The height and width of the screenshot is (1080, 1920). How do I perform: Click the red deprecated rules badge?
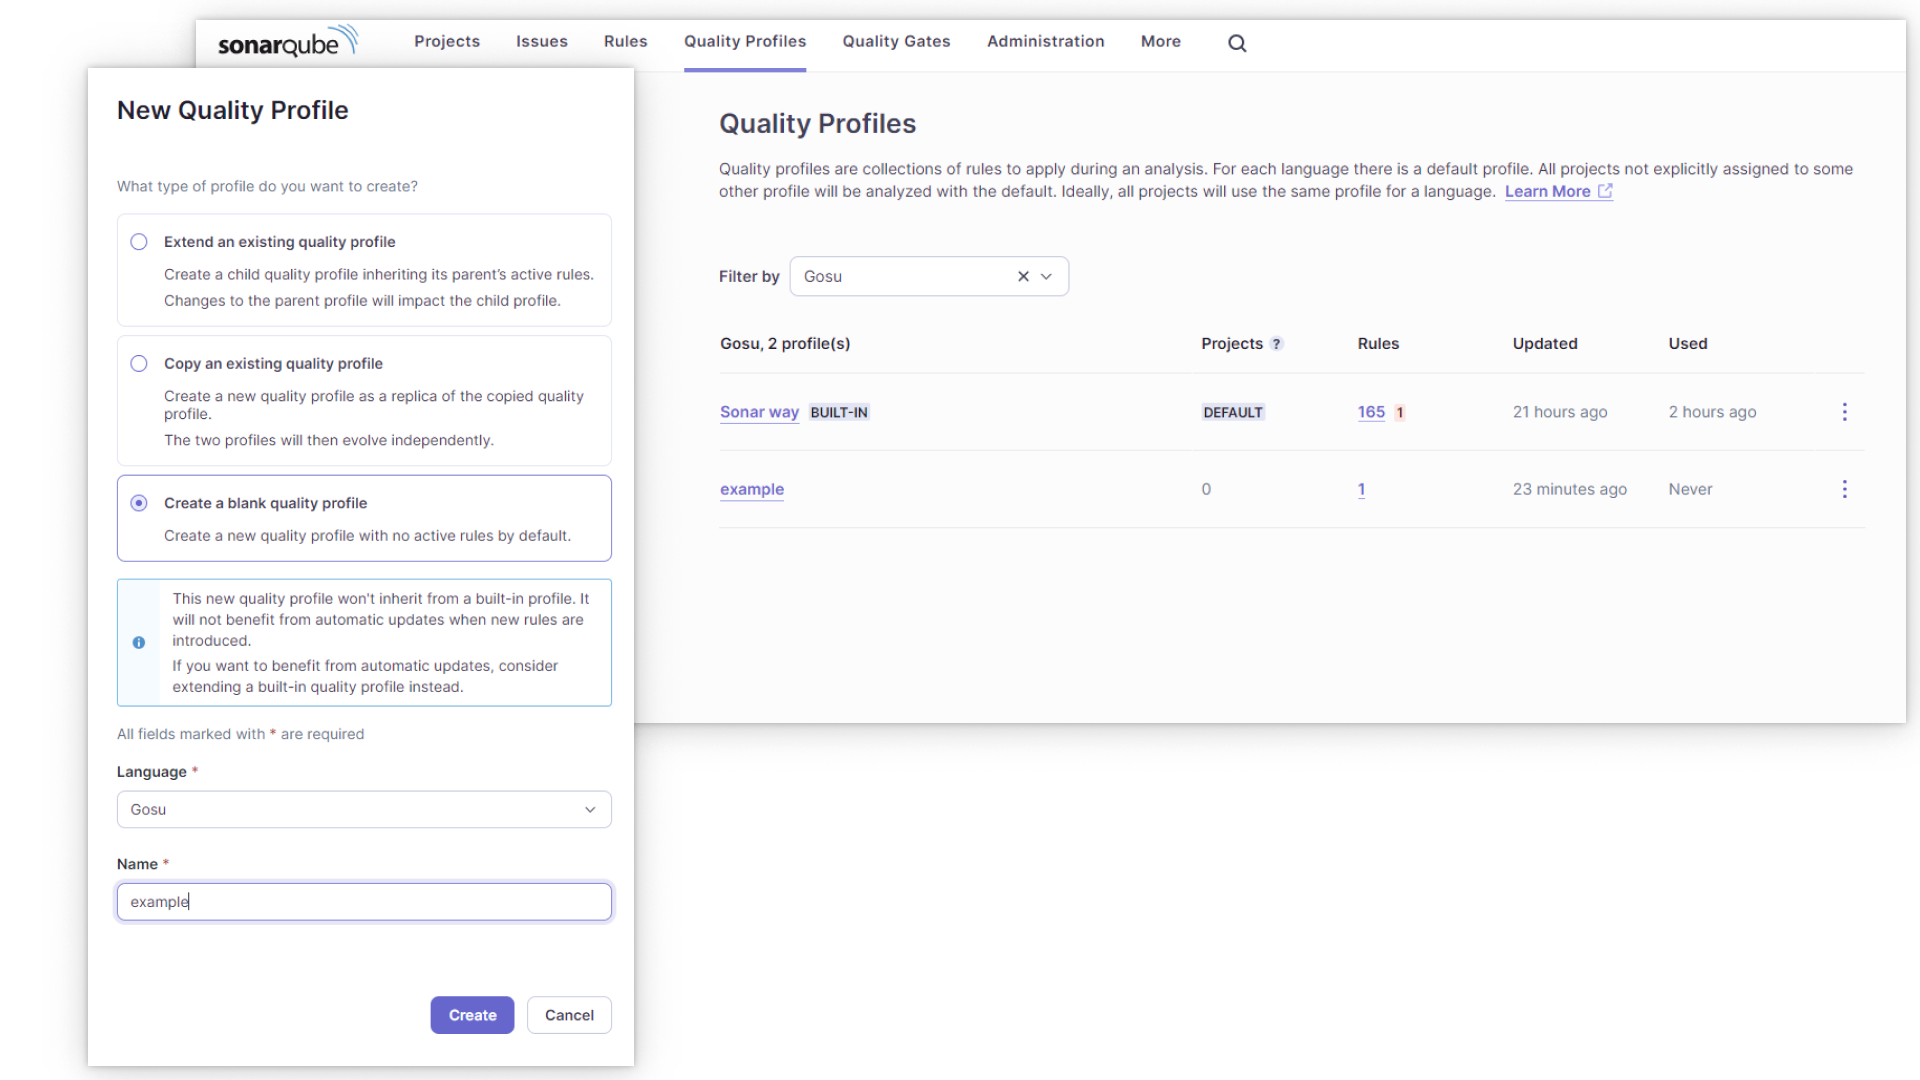click(1400, 413)
